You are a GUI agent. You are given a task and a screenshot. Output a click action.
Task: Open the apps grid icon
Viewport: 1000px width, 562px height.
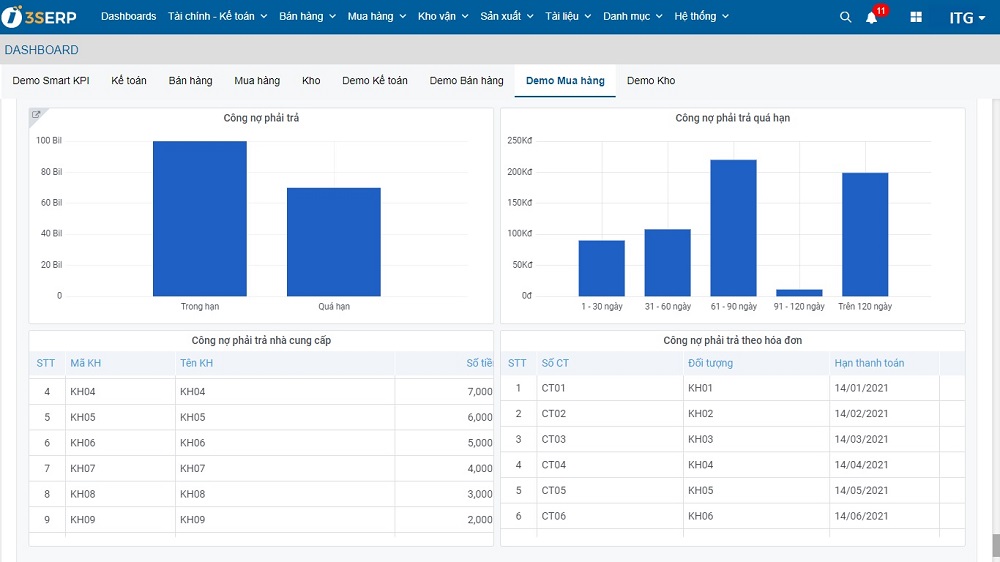916,17
